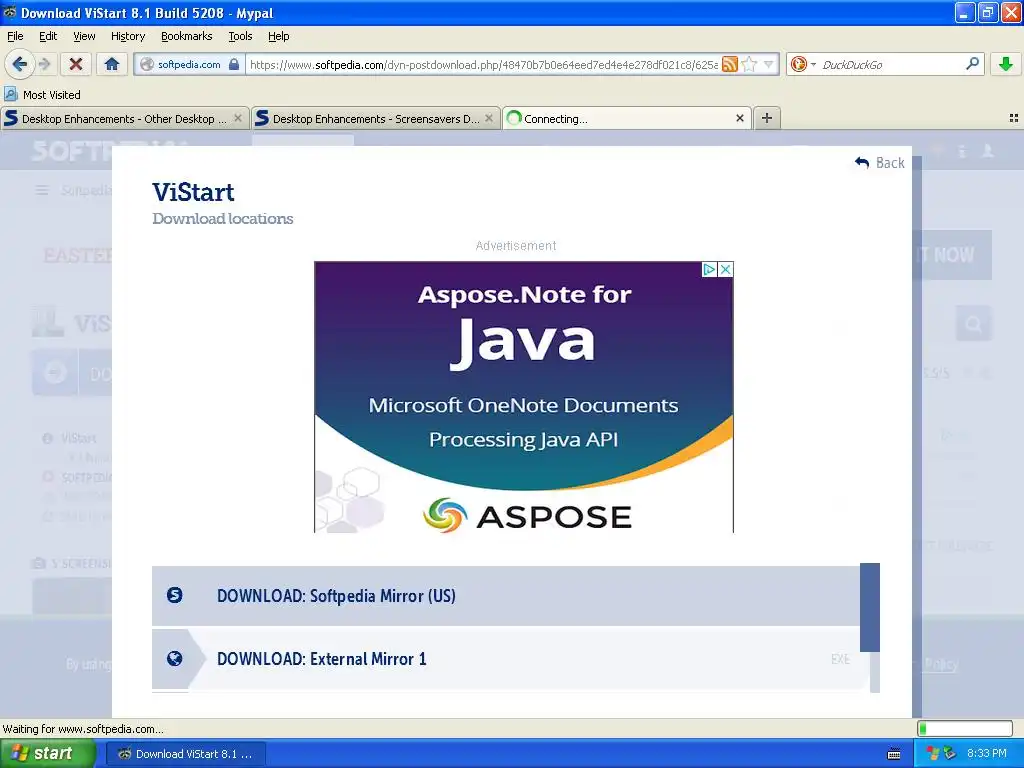Open Most Visited bookmarks folder
This screenshot has width=1024, height=768.
(42, 95)
